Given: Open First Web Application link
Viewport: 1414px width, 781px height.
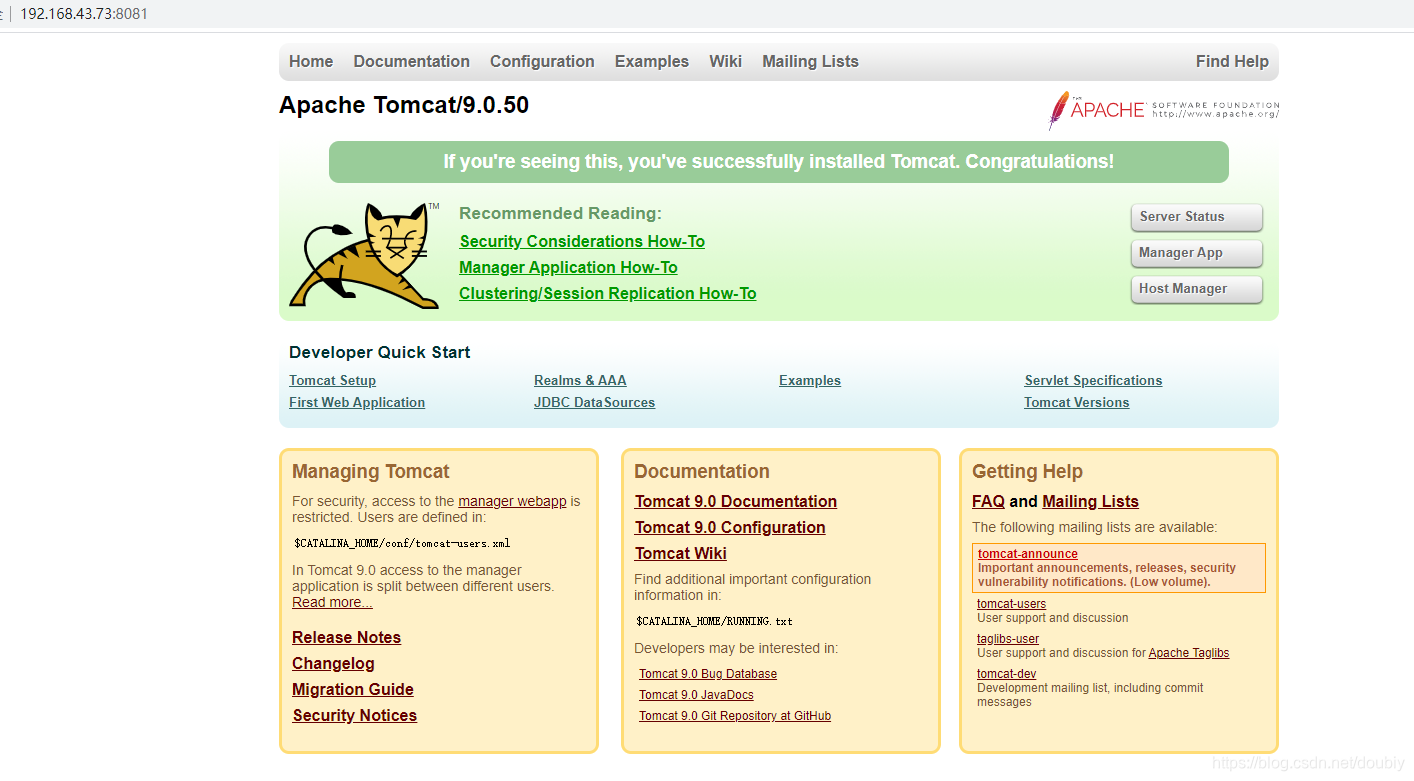Looking at the screenshot, I should [x=357, y=402].
